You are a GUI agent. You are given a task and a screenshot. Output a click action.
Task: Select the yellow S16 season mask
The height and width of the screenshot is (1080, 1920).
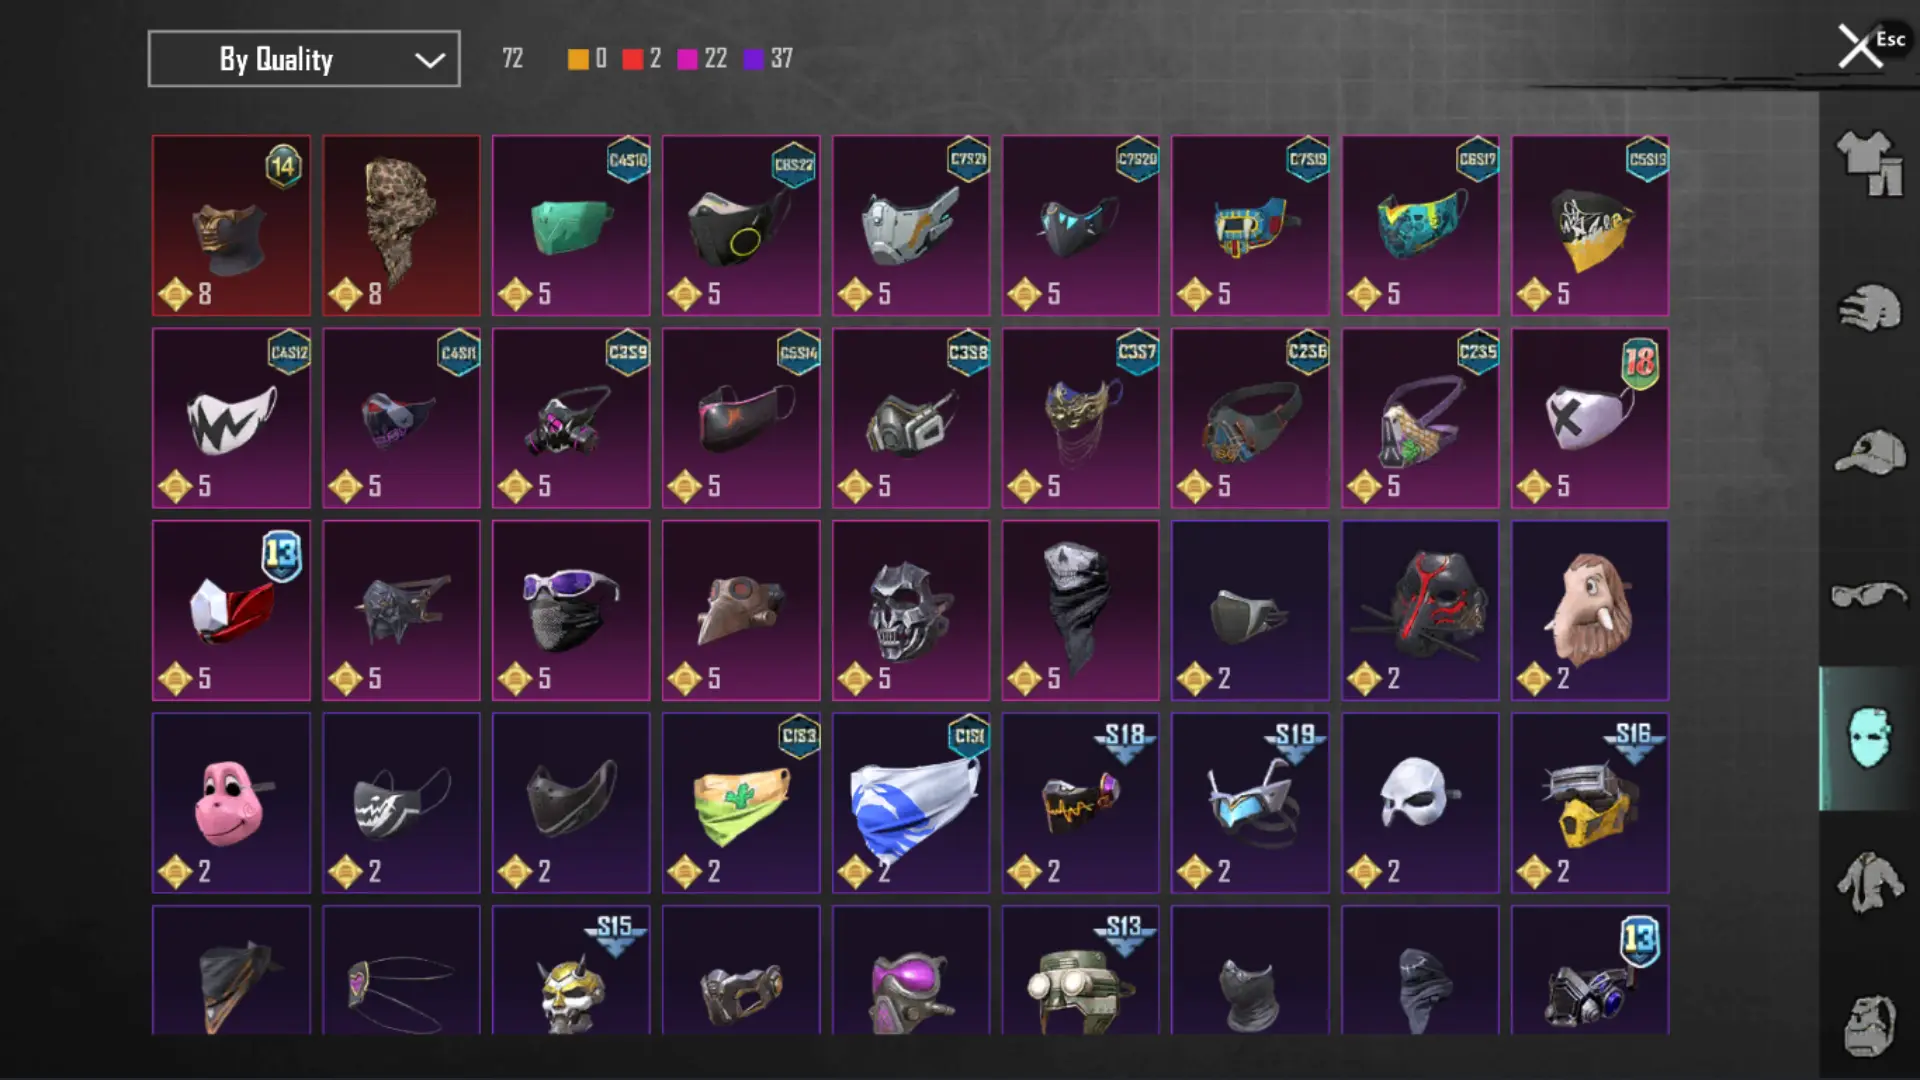pos(1590,803)
